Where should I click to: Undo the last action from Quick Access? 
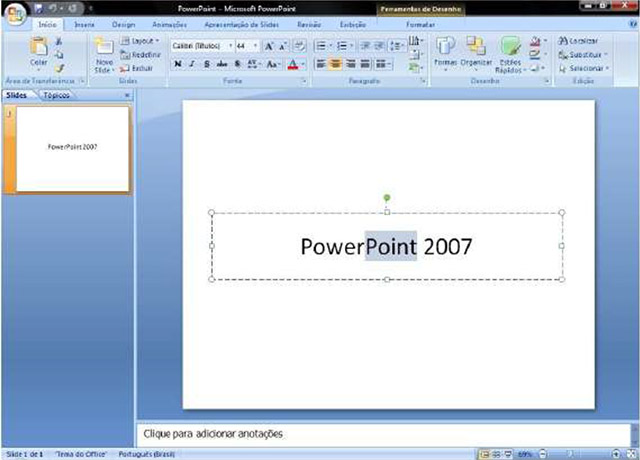(53, 8)
